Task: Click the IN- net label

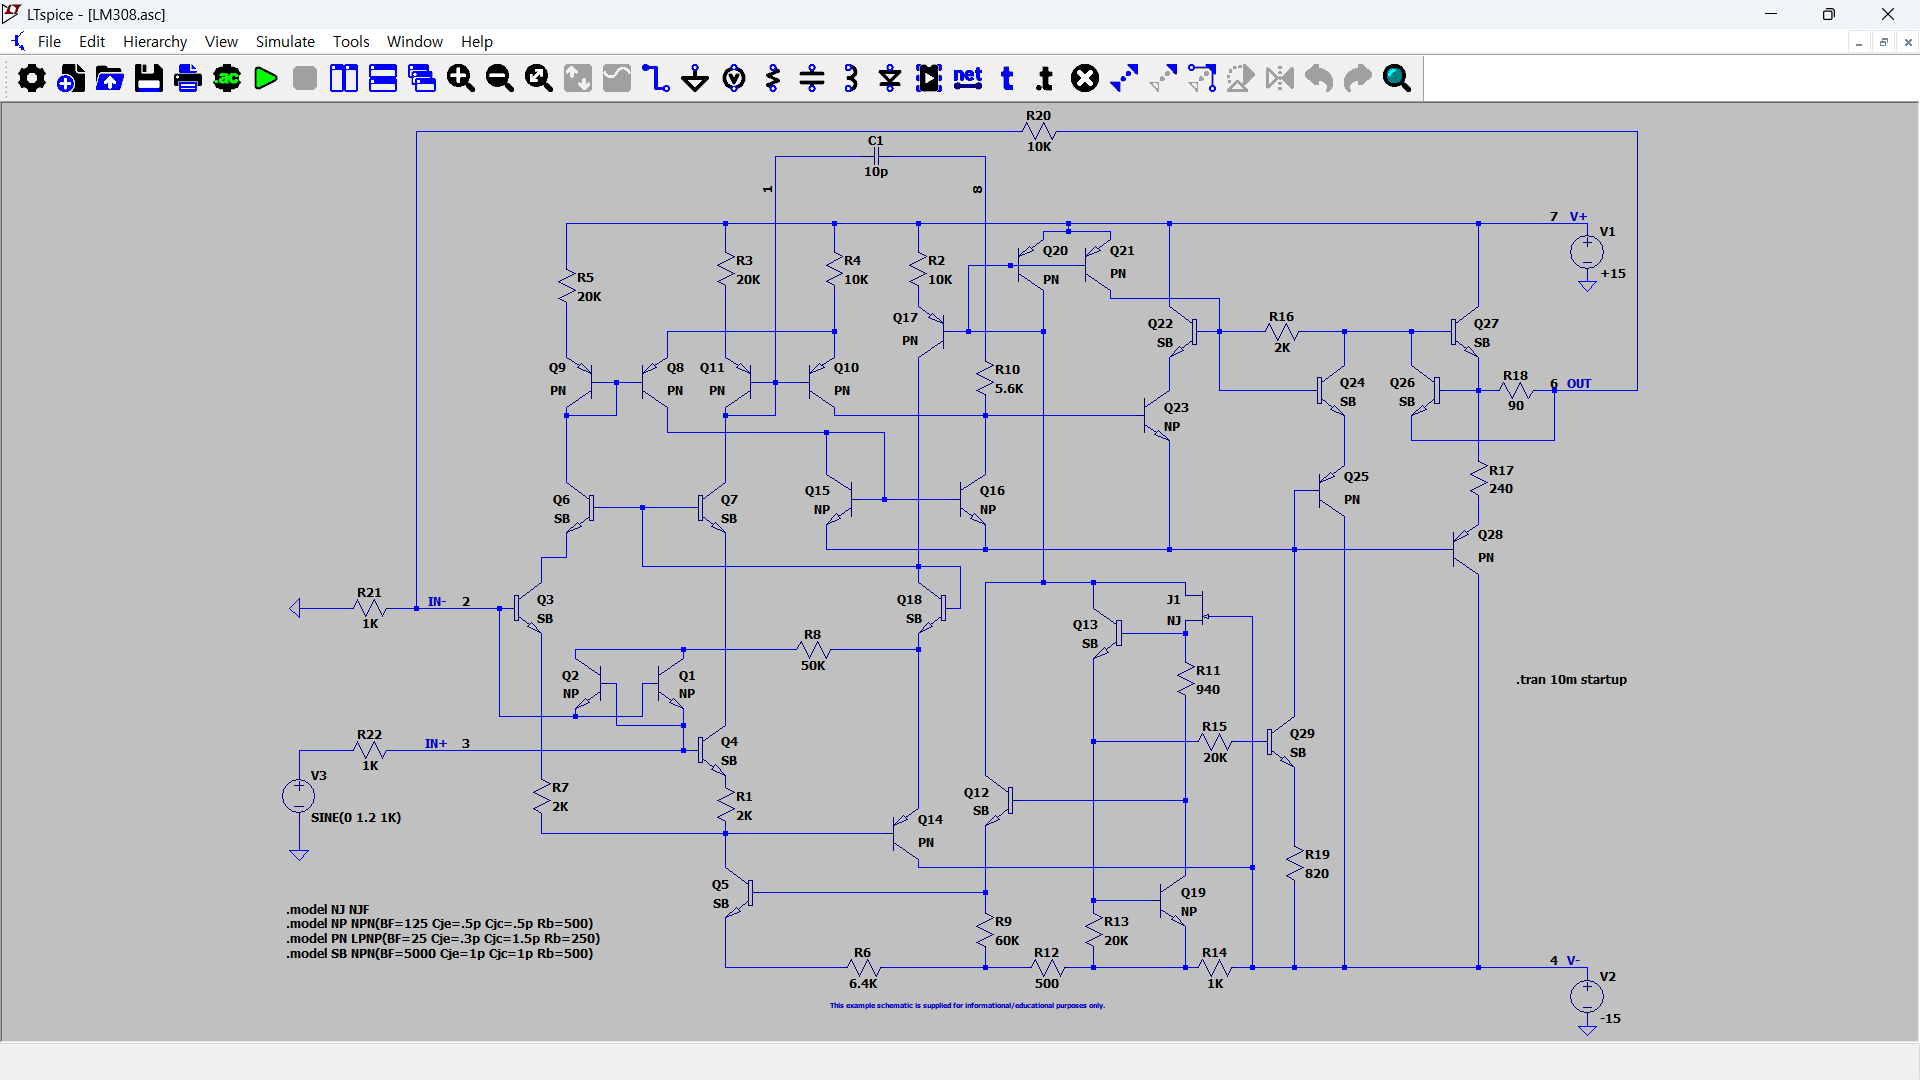Action: click(x=437, y=601)
